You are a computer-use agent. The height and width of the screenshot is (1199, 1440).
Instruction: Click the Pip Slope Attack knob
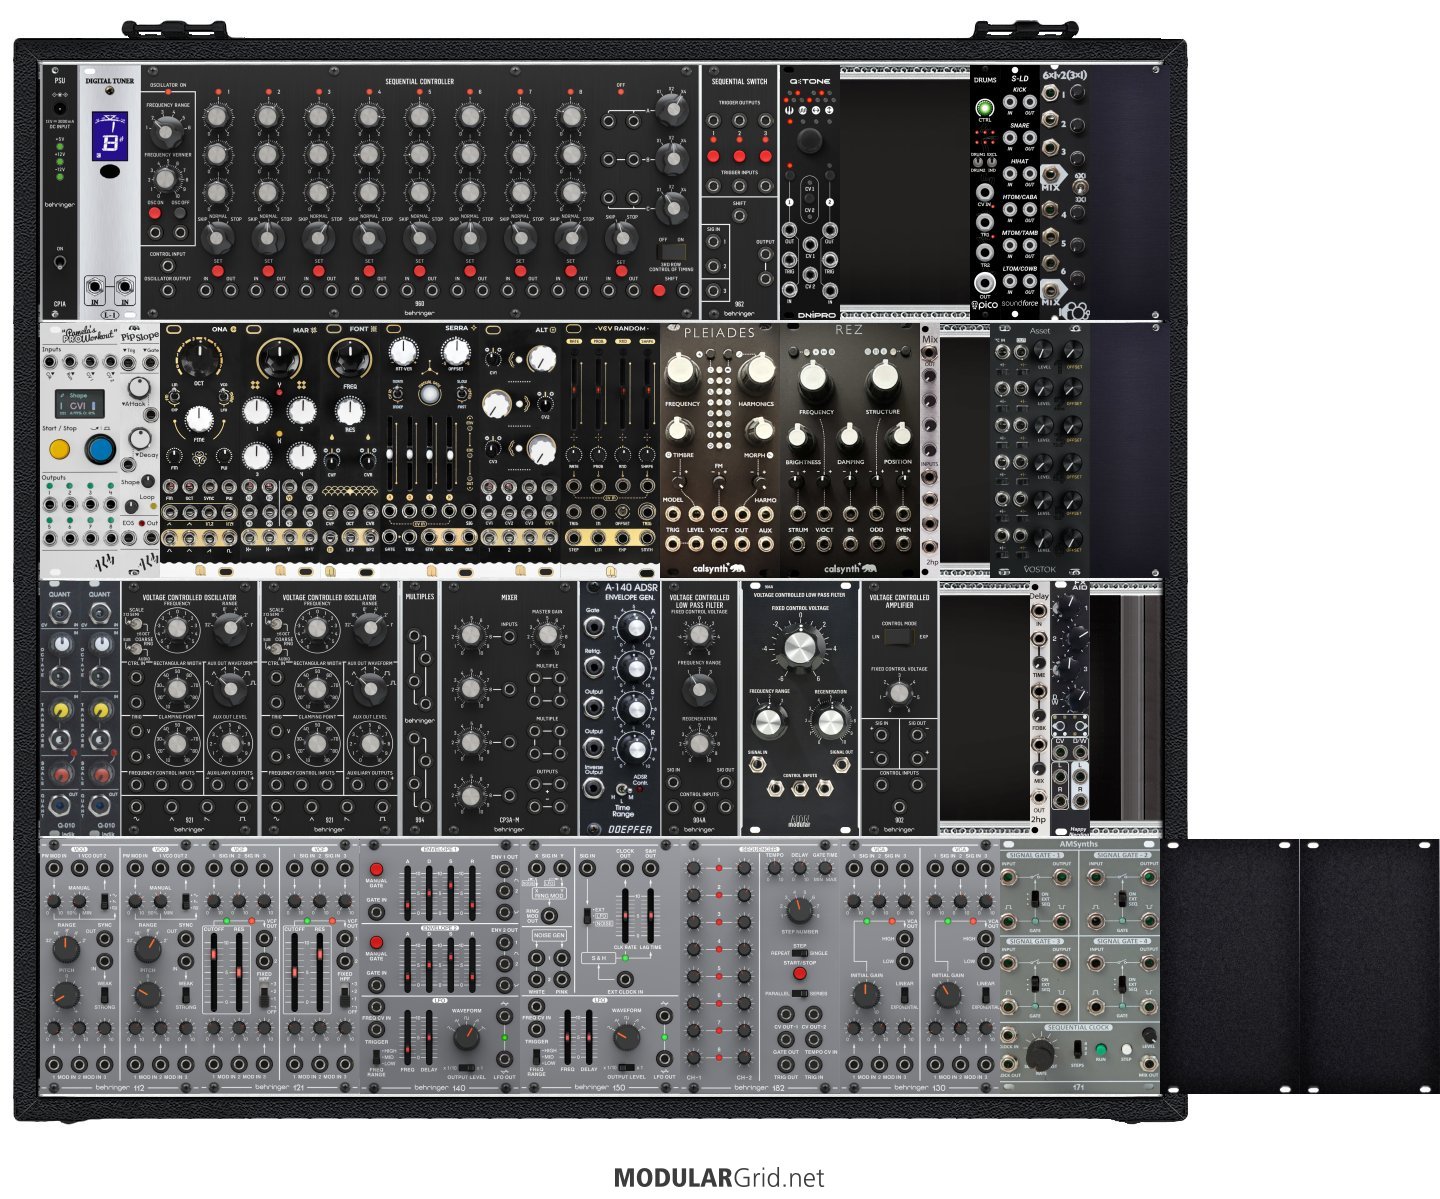click(141, 388)
